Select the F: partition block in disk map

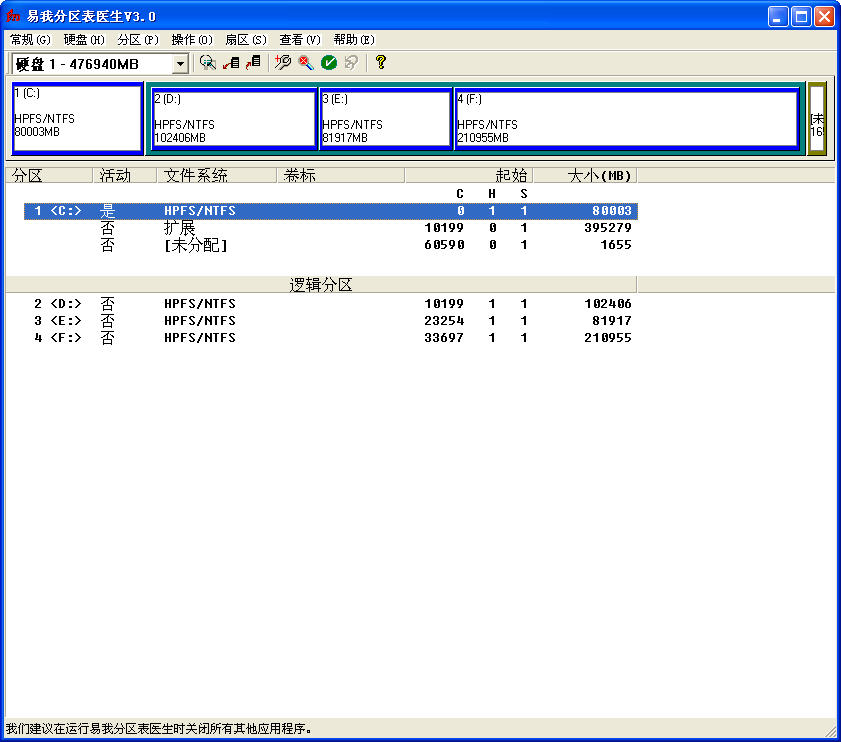(x=626, y=119)
